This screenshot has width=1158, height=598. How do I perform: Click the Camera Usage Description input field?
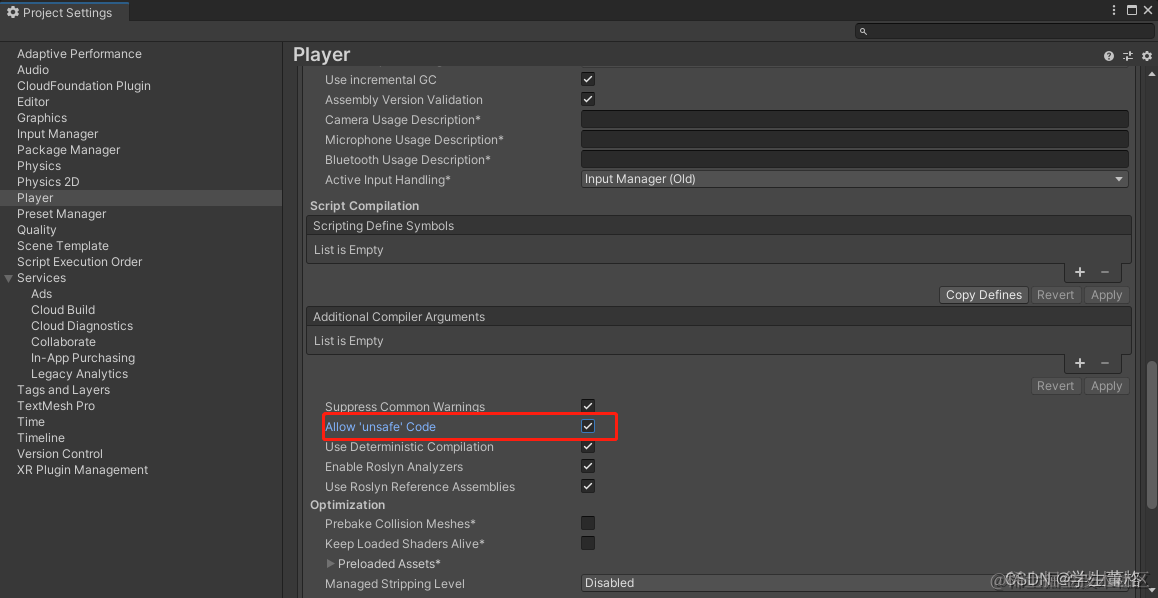tap(854, 119)
